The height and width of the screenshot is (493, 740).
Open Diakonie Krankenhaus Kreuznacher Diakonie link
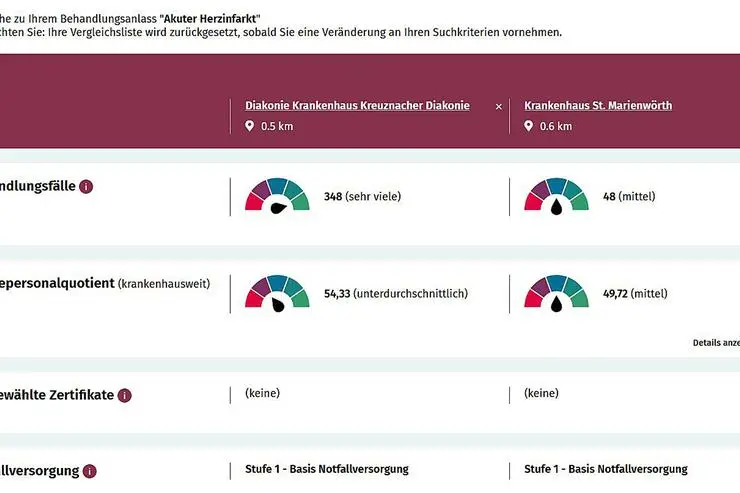click(x=357, y=106)
